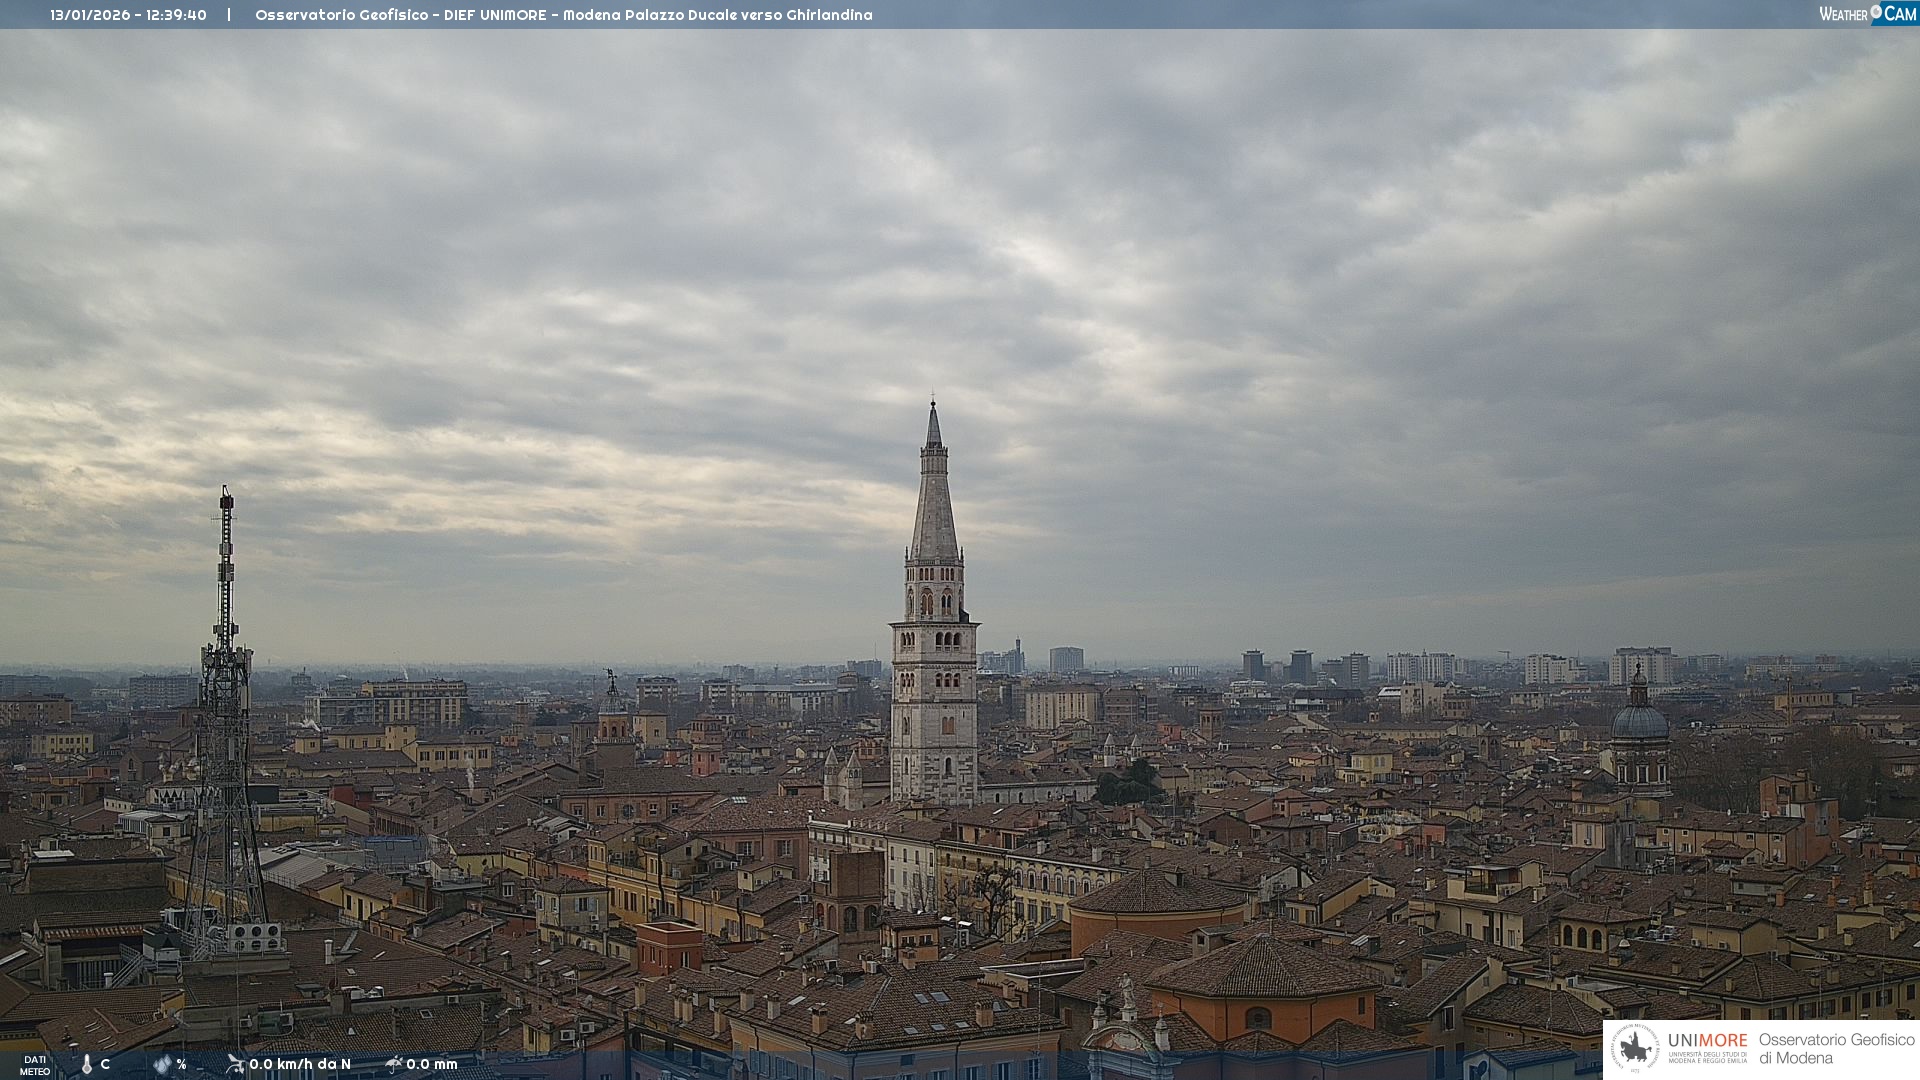Click the thermometer temperature icon
The image size is (1920, 1080).
click(87, 1065)
